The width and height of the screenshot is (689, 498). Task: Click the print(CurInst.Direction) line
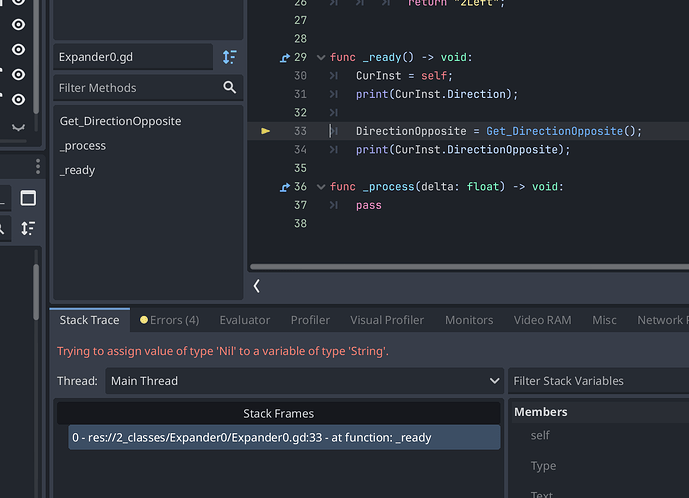[x=437, y=94]
